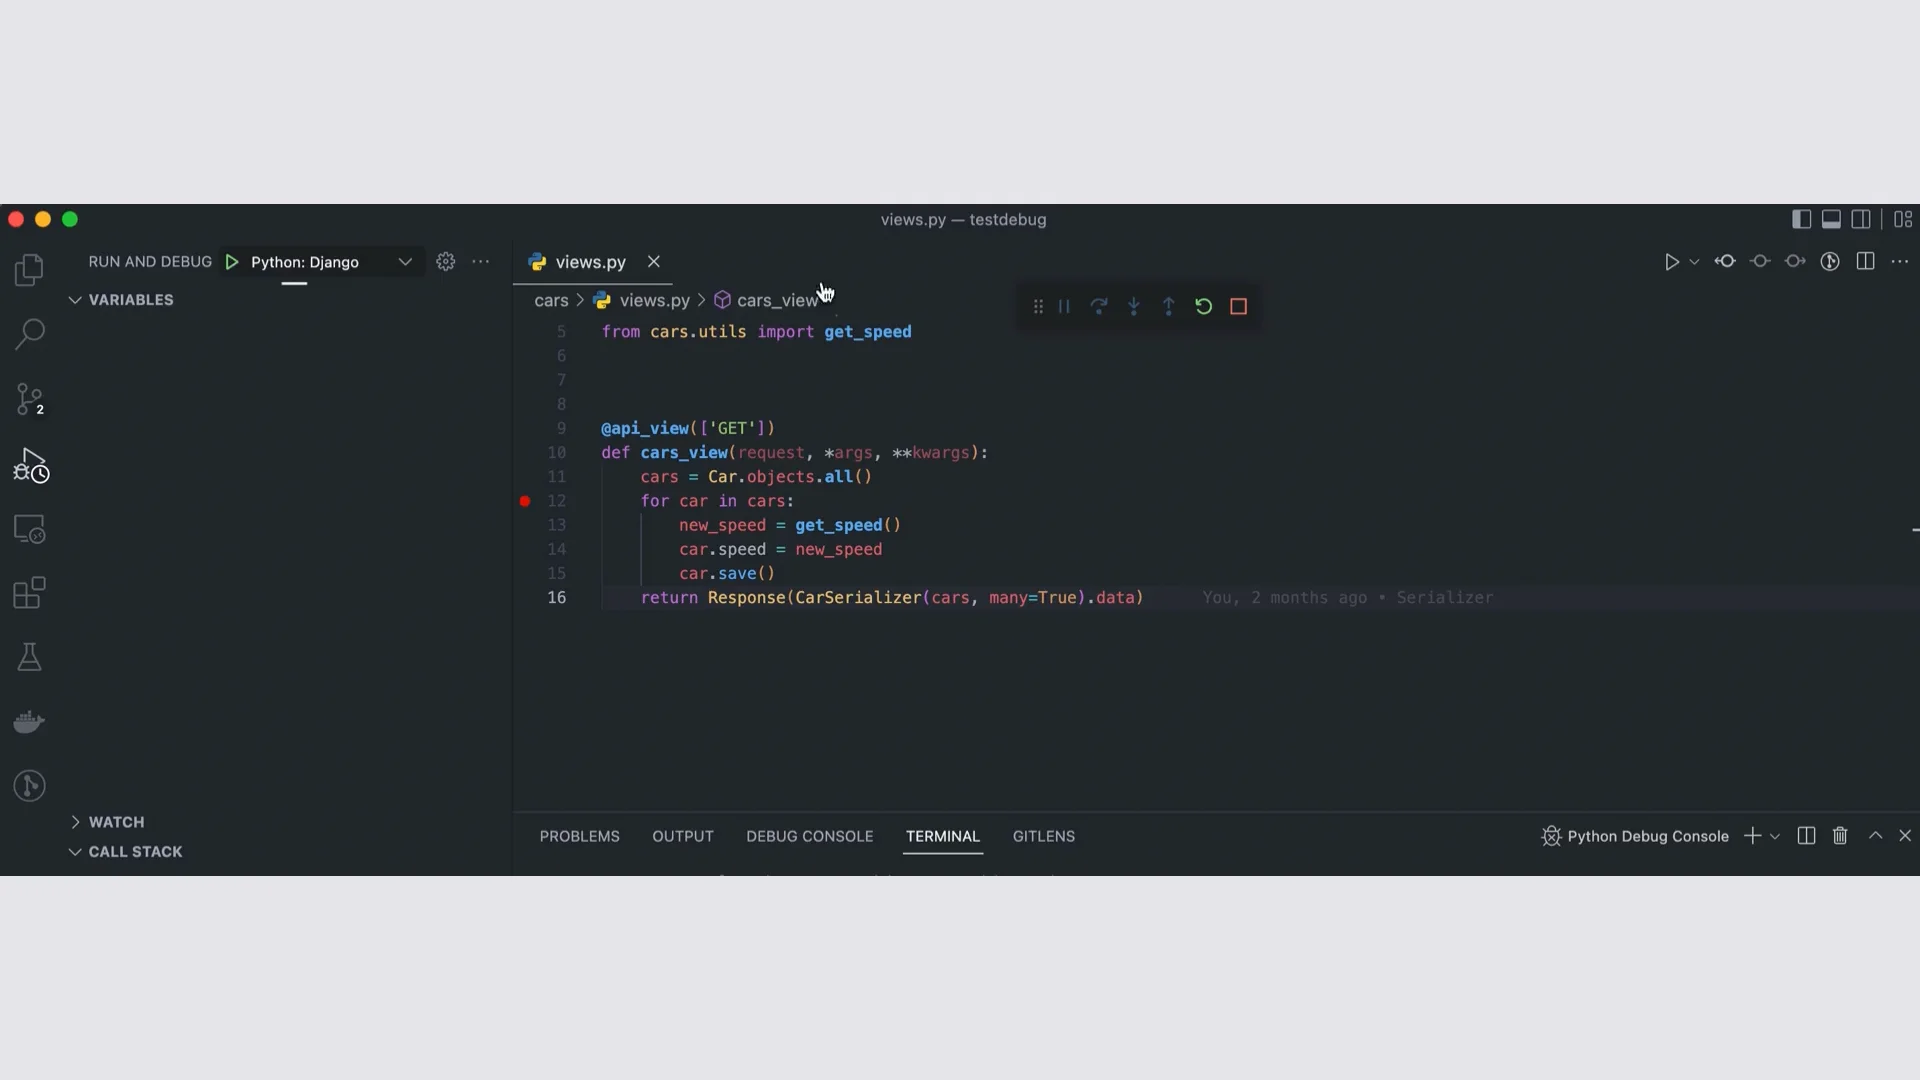Click cars folder in breadcrumb
The width and height of the screenshot is (1920, 1080).
551,300
